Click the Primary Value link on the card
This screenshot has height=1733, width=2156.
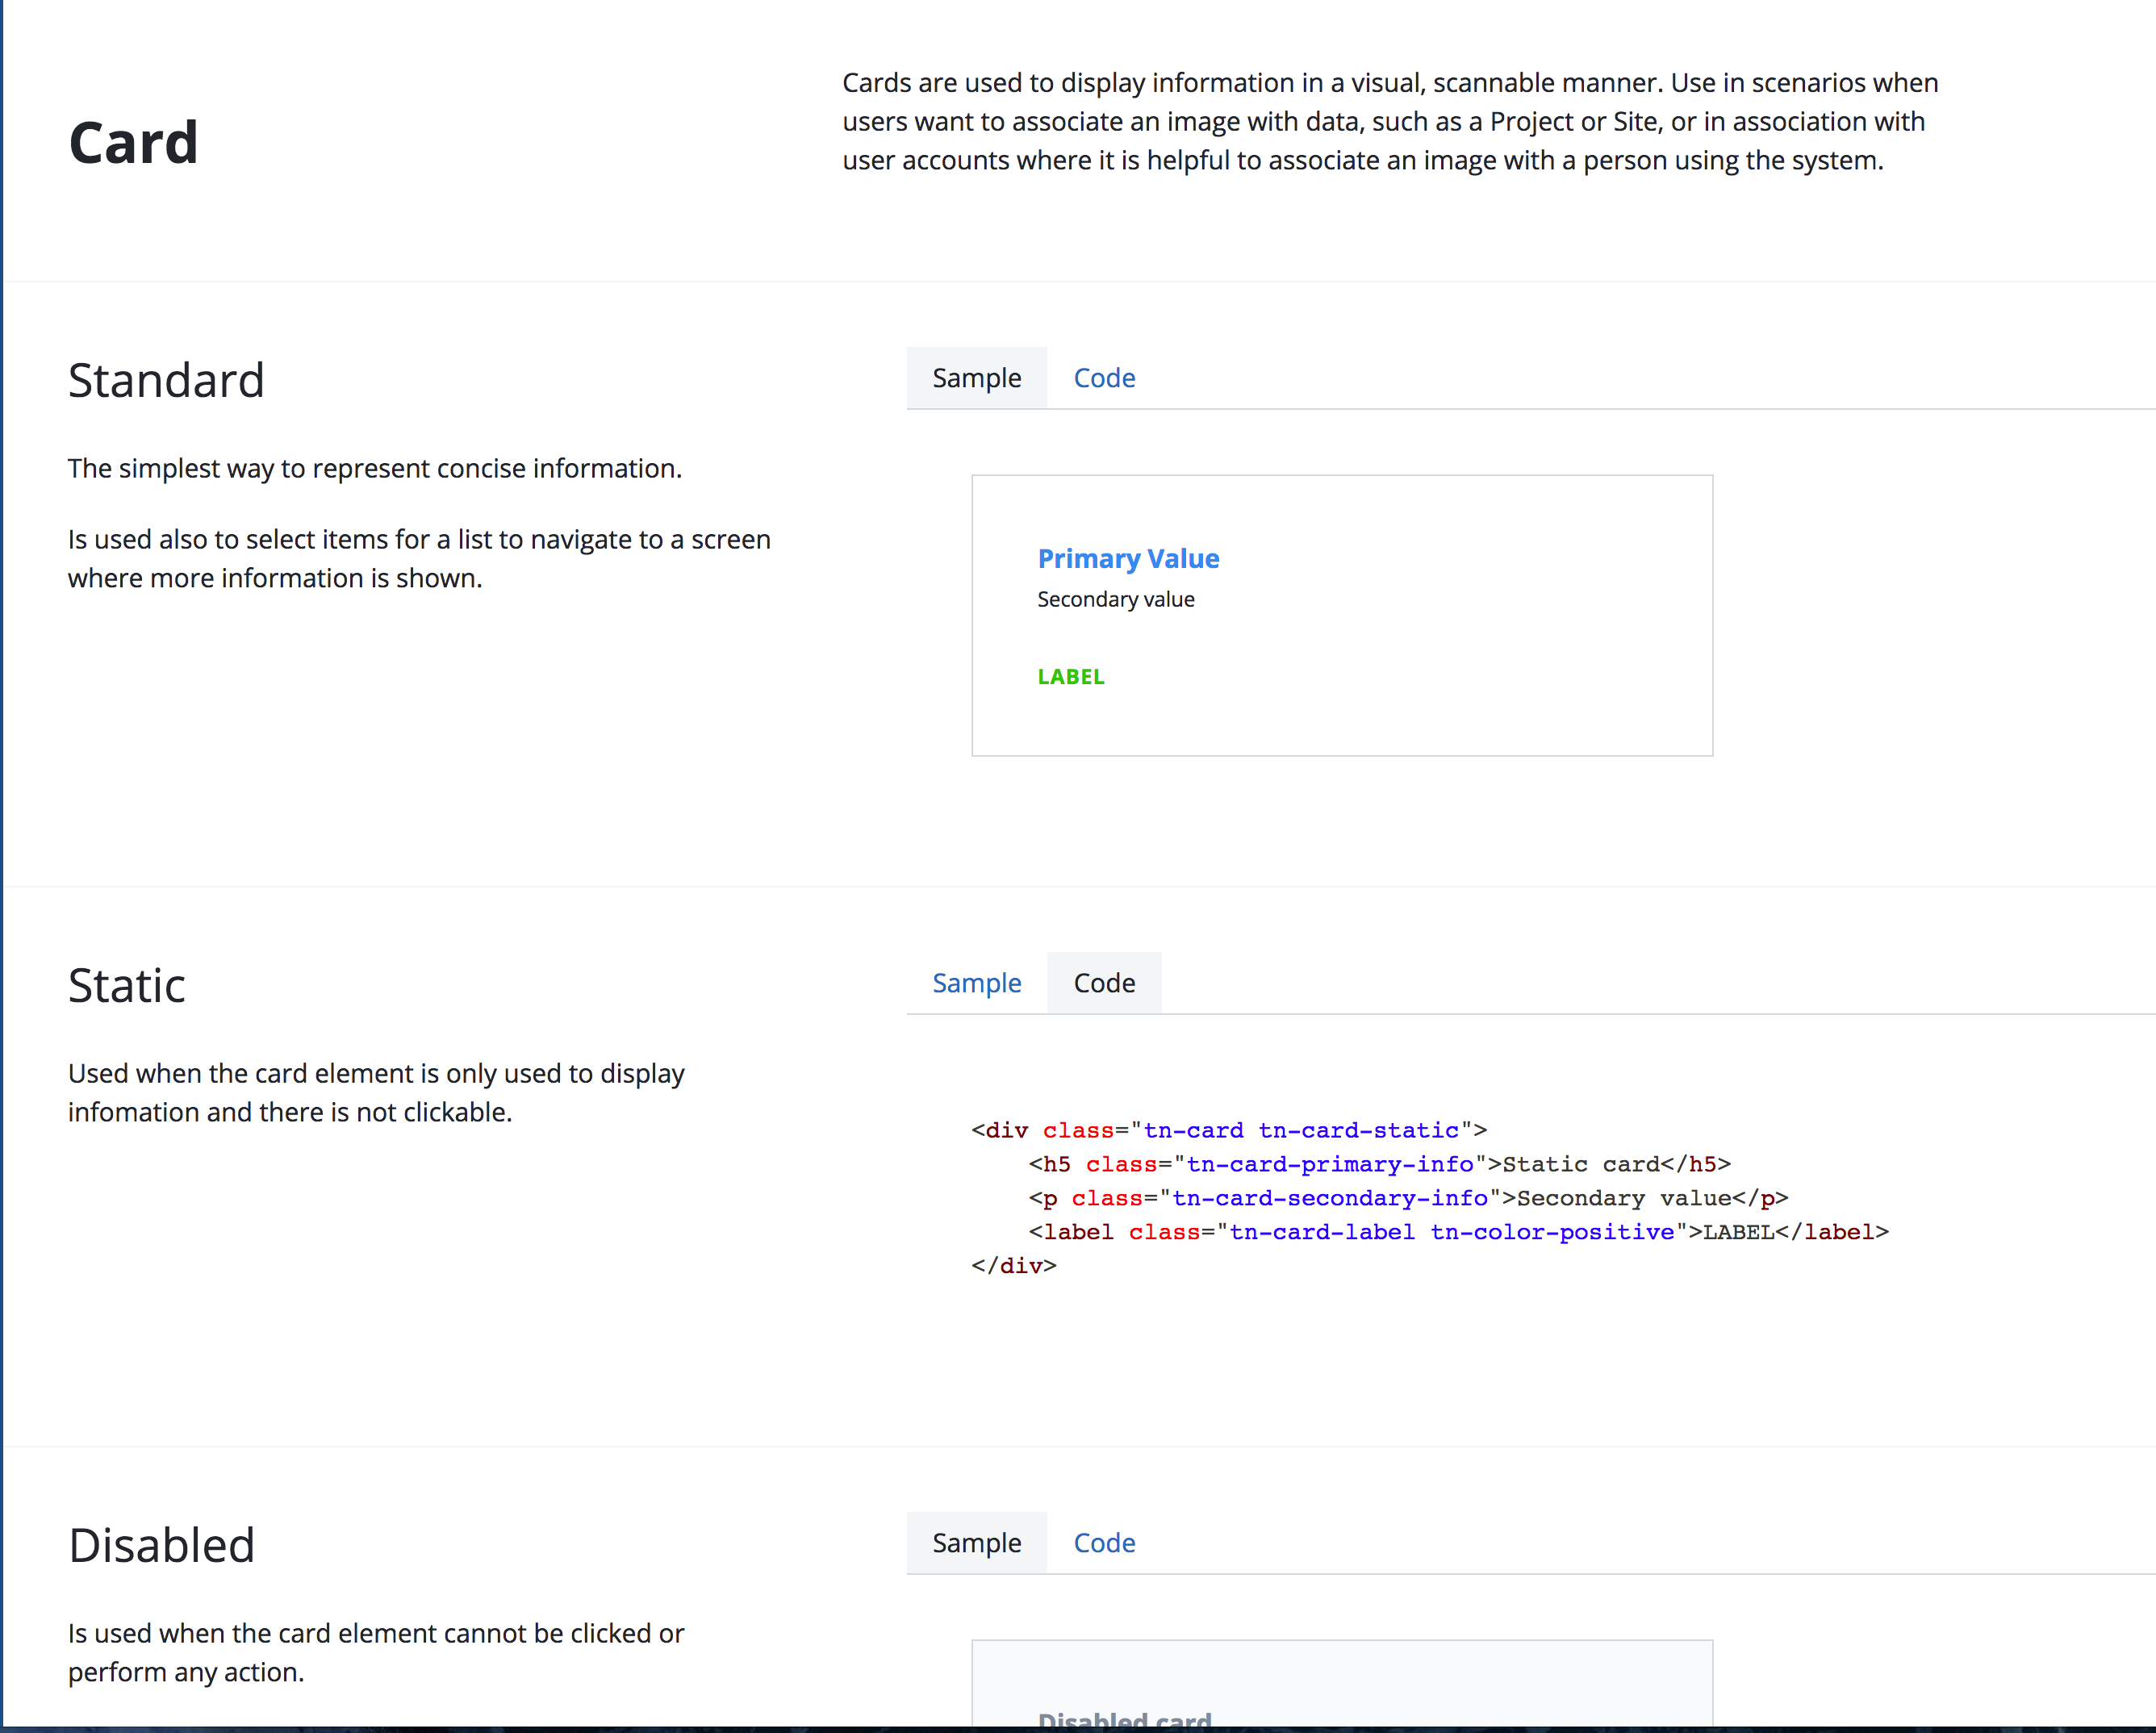click(x=1128, y=558)
